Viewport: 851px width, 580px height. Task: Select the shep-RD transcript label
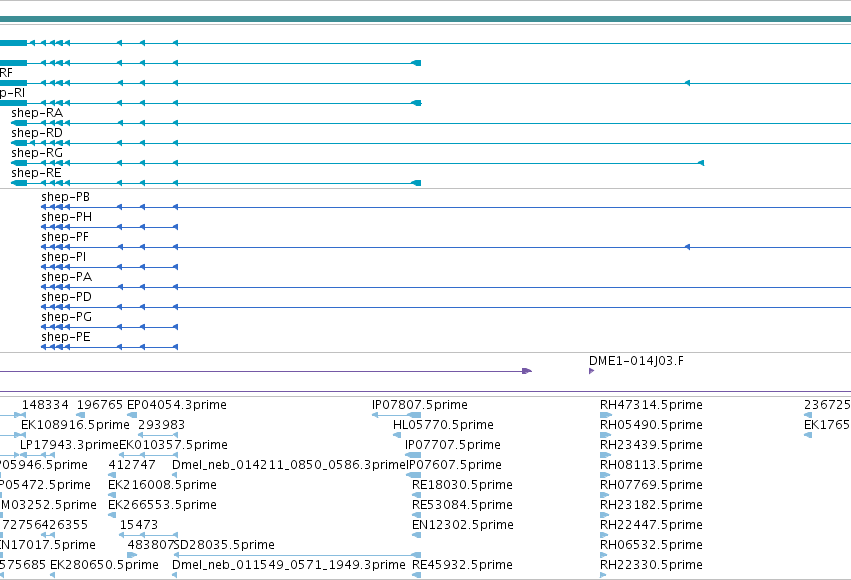pos(37,133)
